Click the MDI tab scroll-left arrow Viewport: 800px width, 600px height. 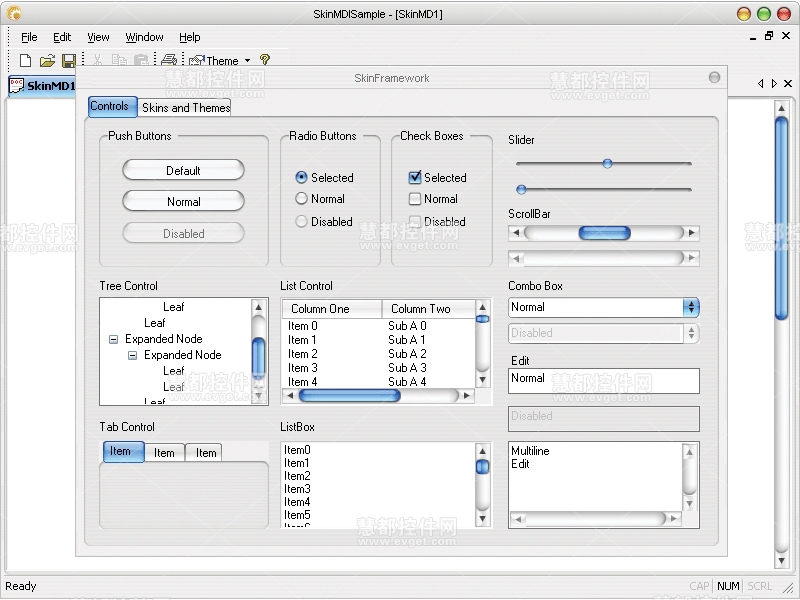[x=760, y=84]
